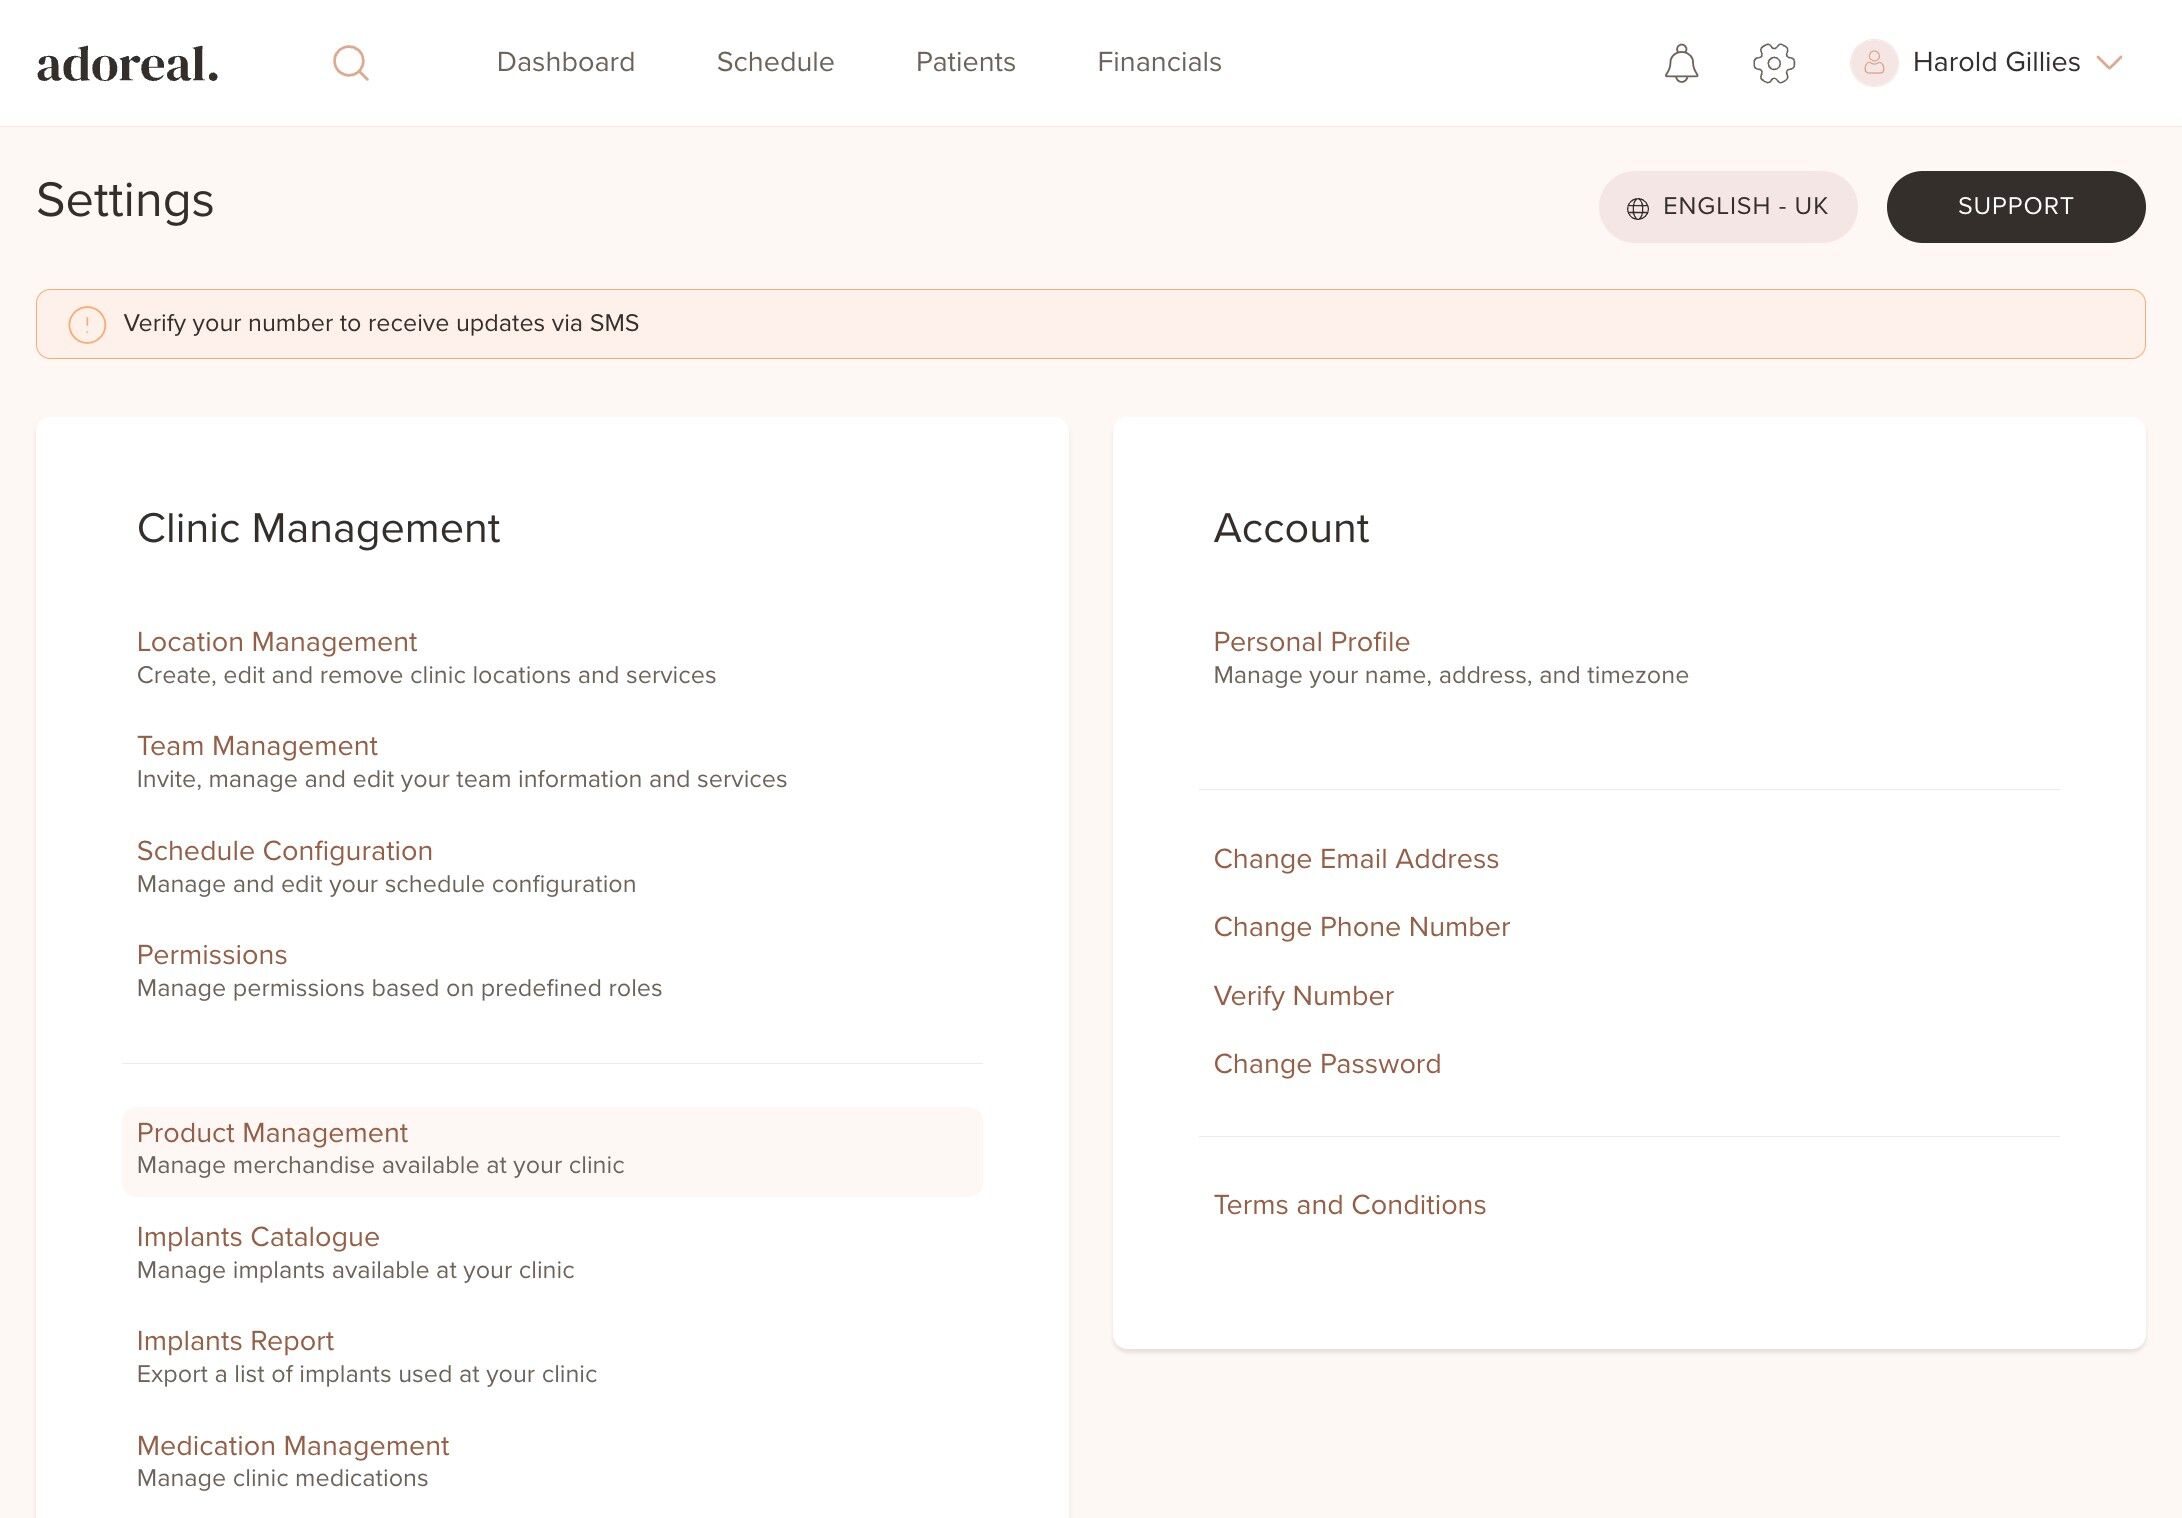This screenshot has width=2182, height=1518.
Task: Click the Verify Number link
Action: pyautogui.click(x=1303, y=996)
